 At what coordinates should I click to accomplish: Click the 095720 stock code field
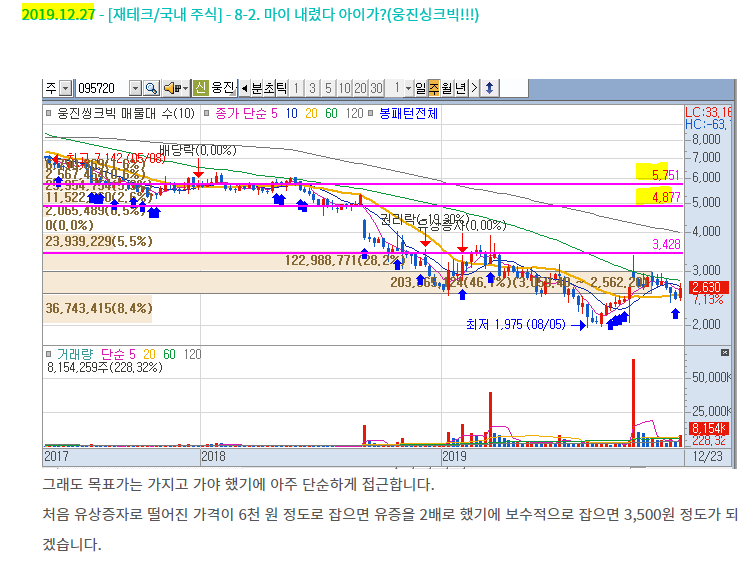point(102,88)
